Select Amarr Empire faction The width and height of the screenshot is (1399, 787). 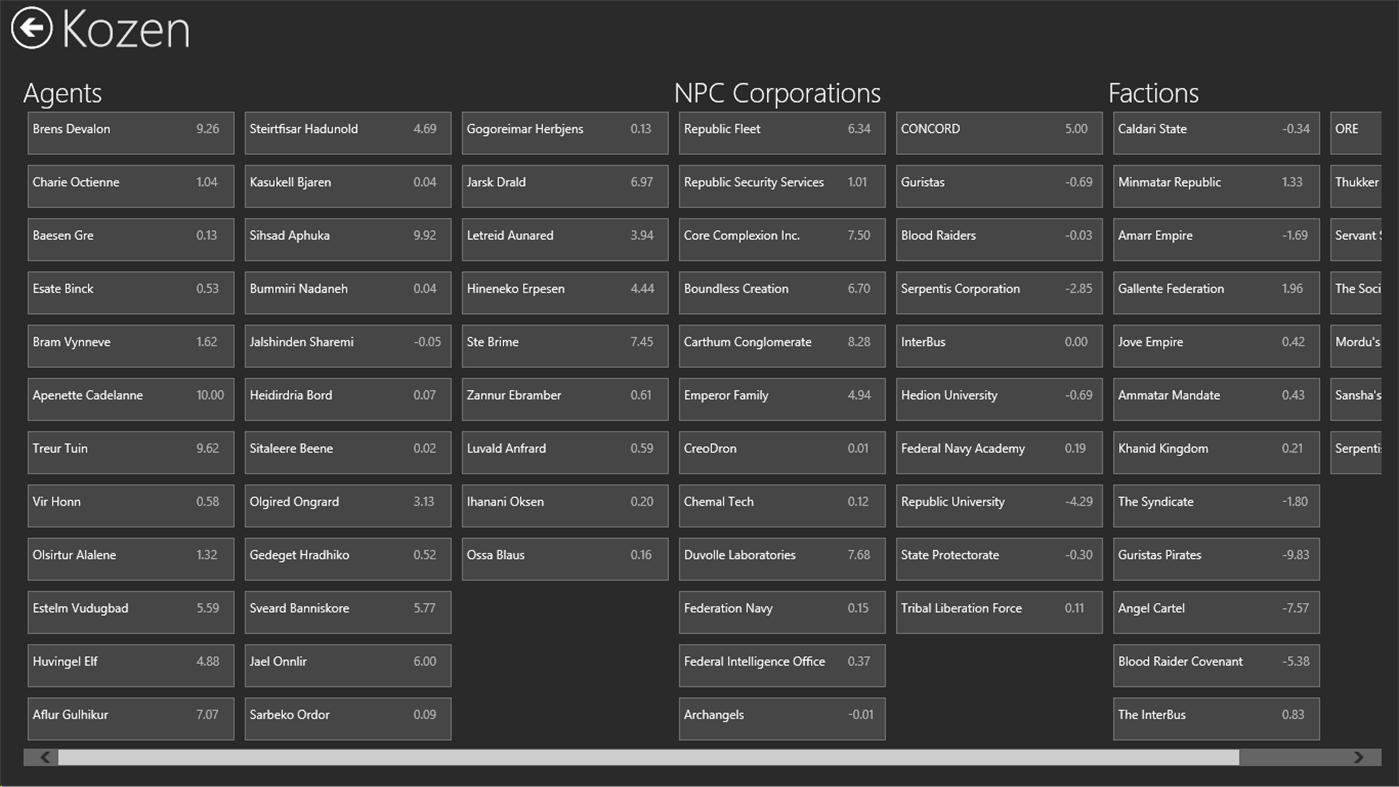click(x=1216, y=239)
